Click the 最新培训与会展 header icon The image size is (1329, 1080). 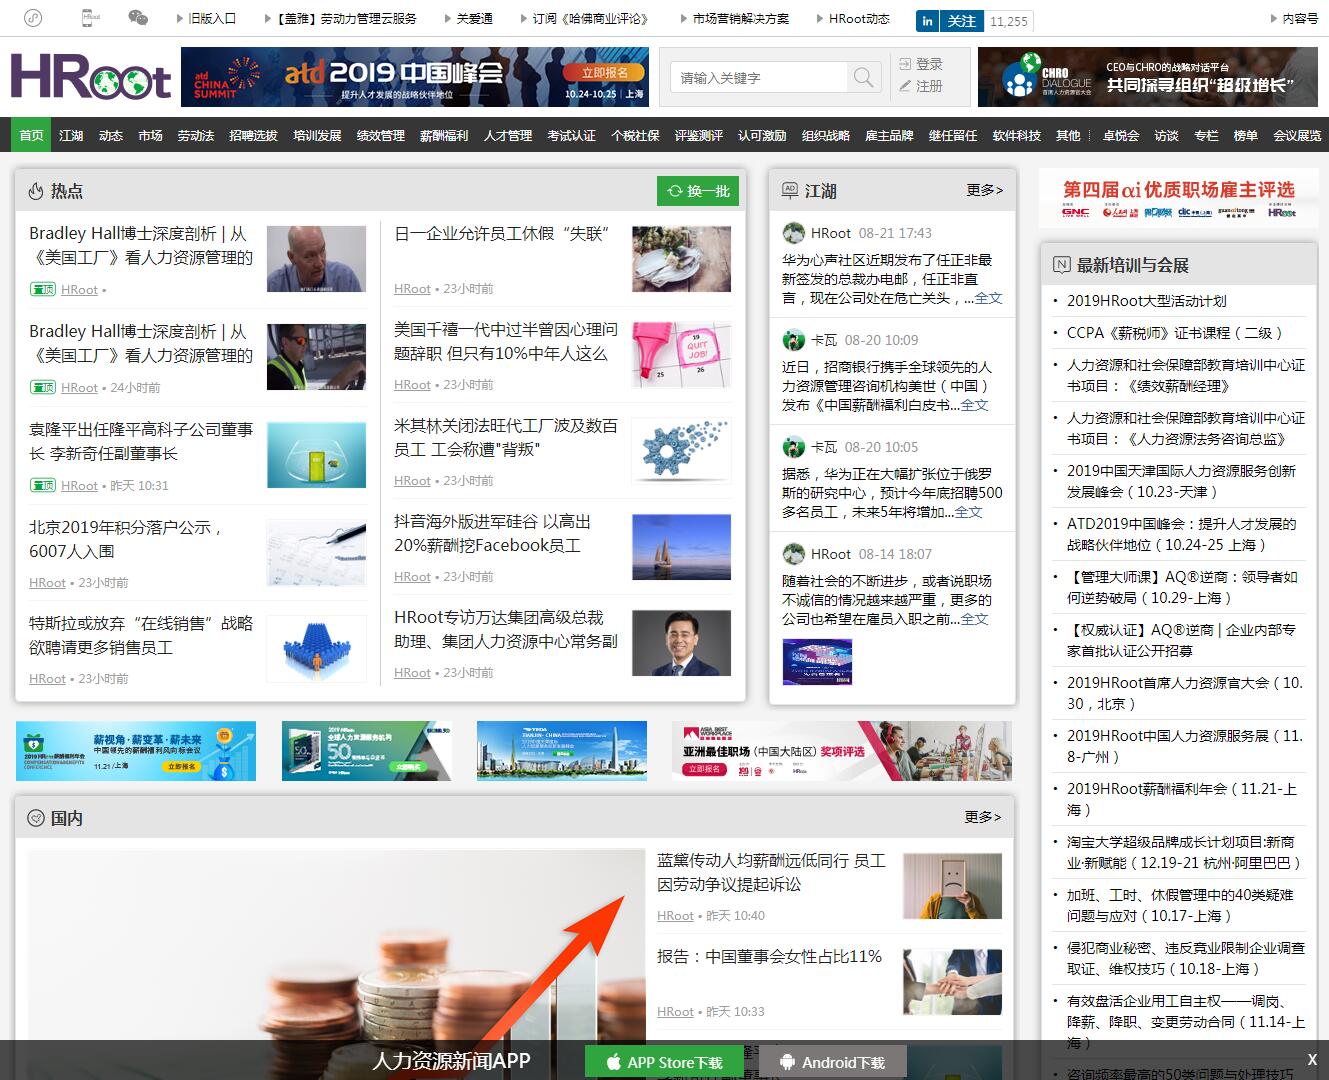pyautogui.click(x=1062, y=265)
